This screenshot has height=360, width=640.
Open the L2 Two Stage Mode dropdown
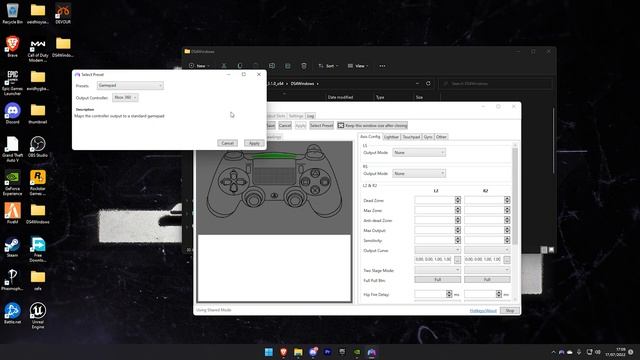point(438,270)
